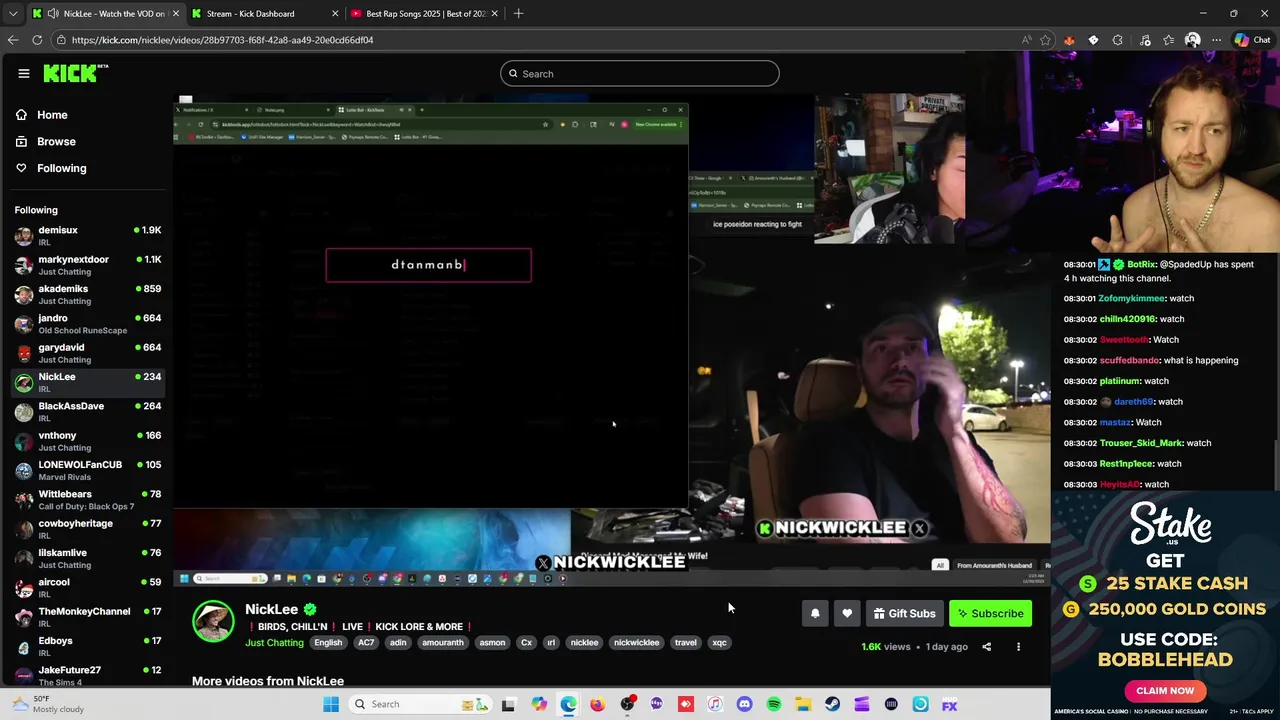This screenshot has width=1280, height=720.
Task: Click the English tag
Action: pos(328,643)
